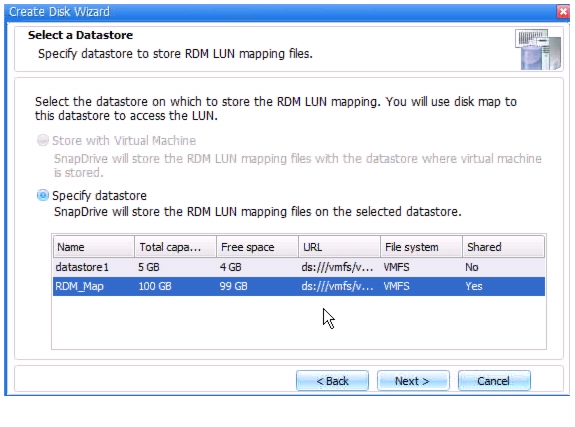Sort datastores by the Name column header

click(x=94, y=247)
